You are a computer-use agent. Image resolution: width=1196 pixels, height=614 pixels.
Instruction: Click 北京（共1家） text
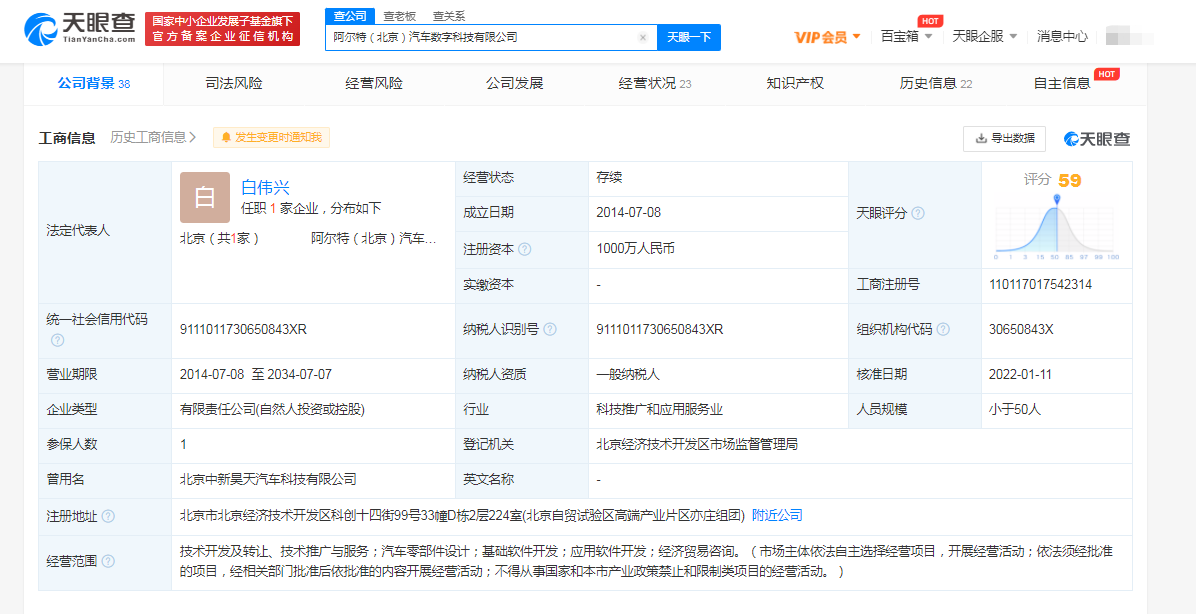pos(220,238)
